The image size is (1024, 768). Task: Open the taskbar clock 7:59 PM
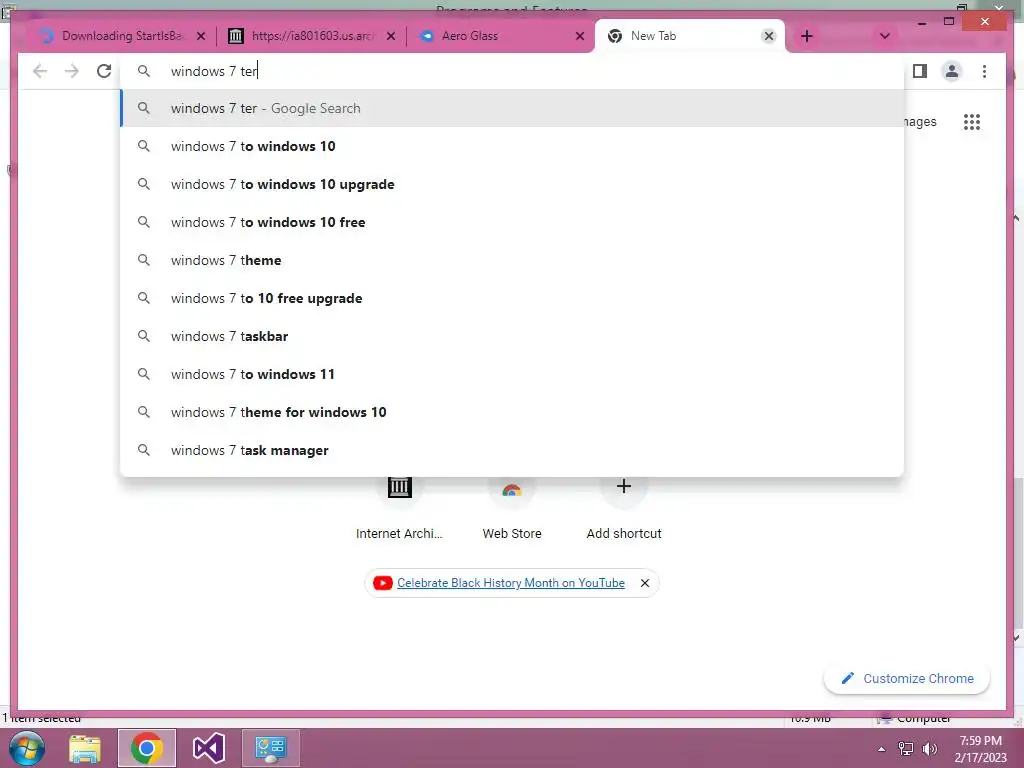click(980, 749)
